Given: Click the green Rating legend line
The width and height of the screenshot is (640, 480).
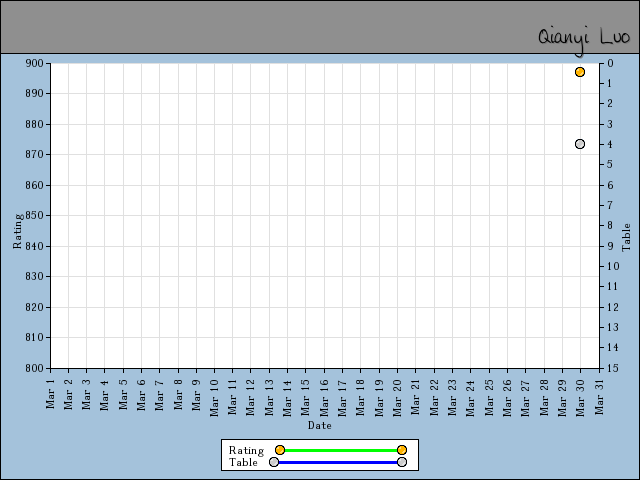Looking at the screenshot, I should 341,450.
